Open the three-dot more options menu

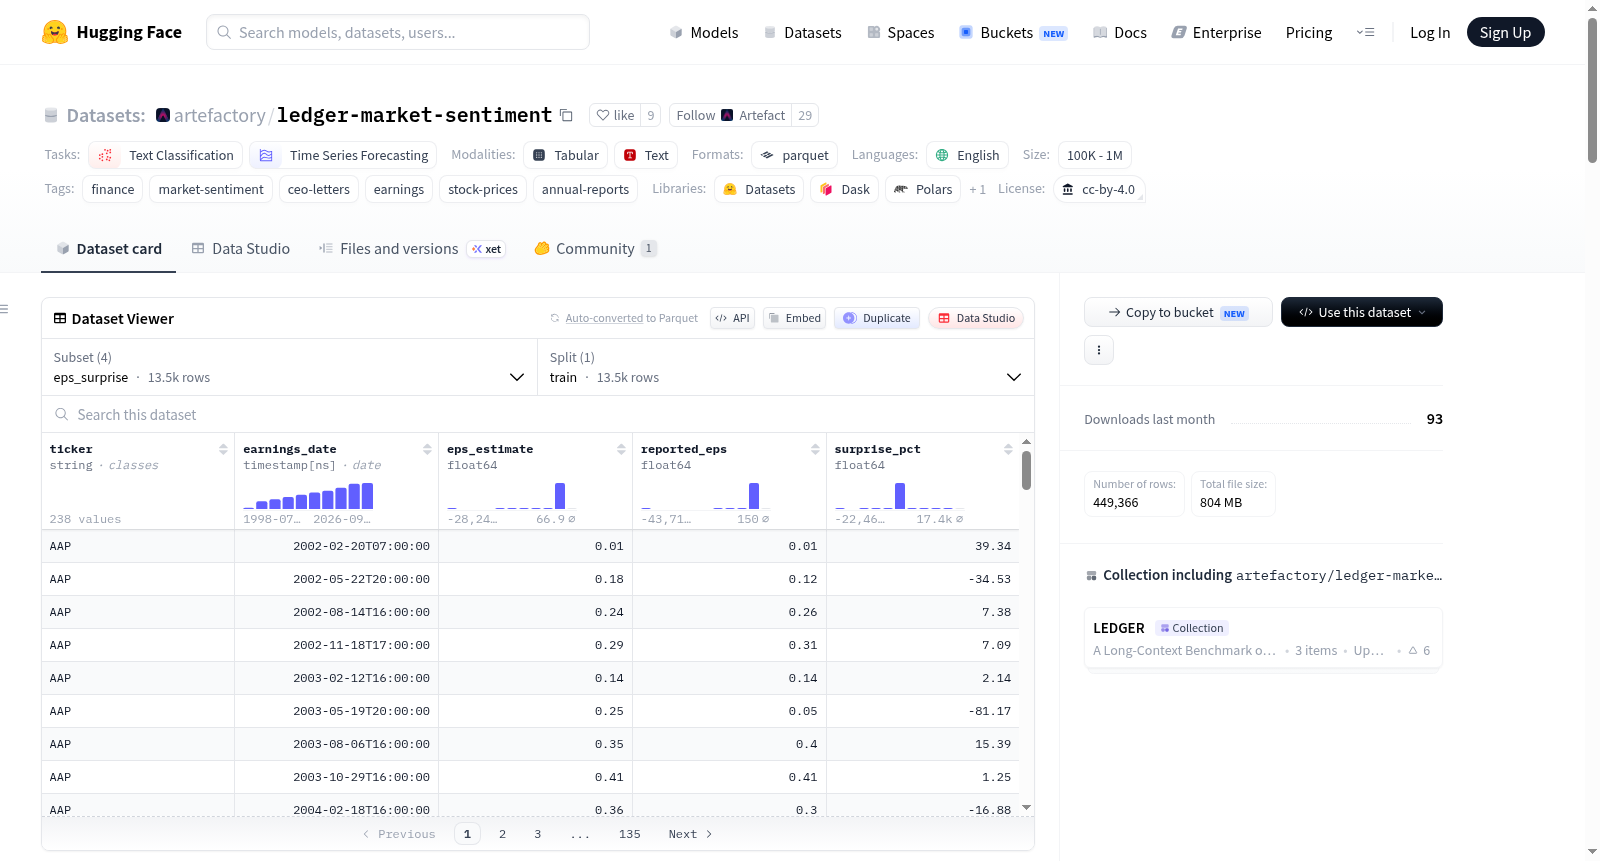tap(1099, 350)
